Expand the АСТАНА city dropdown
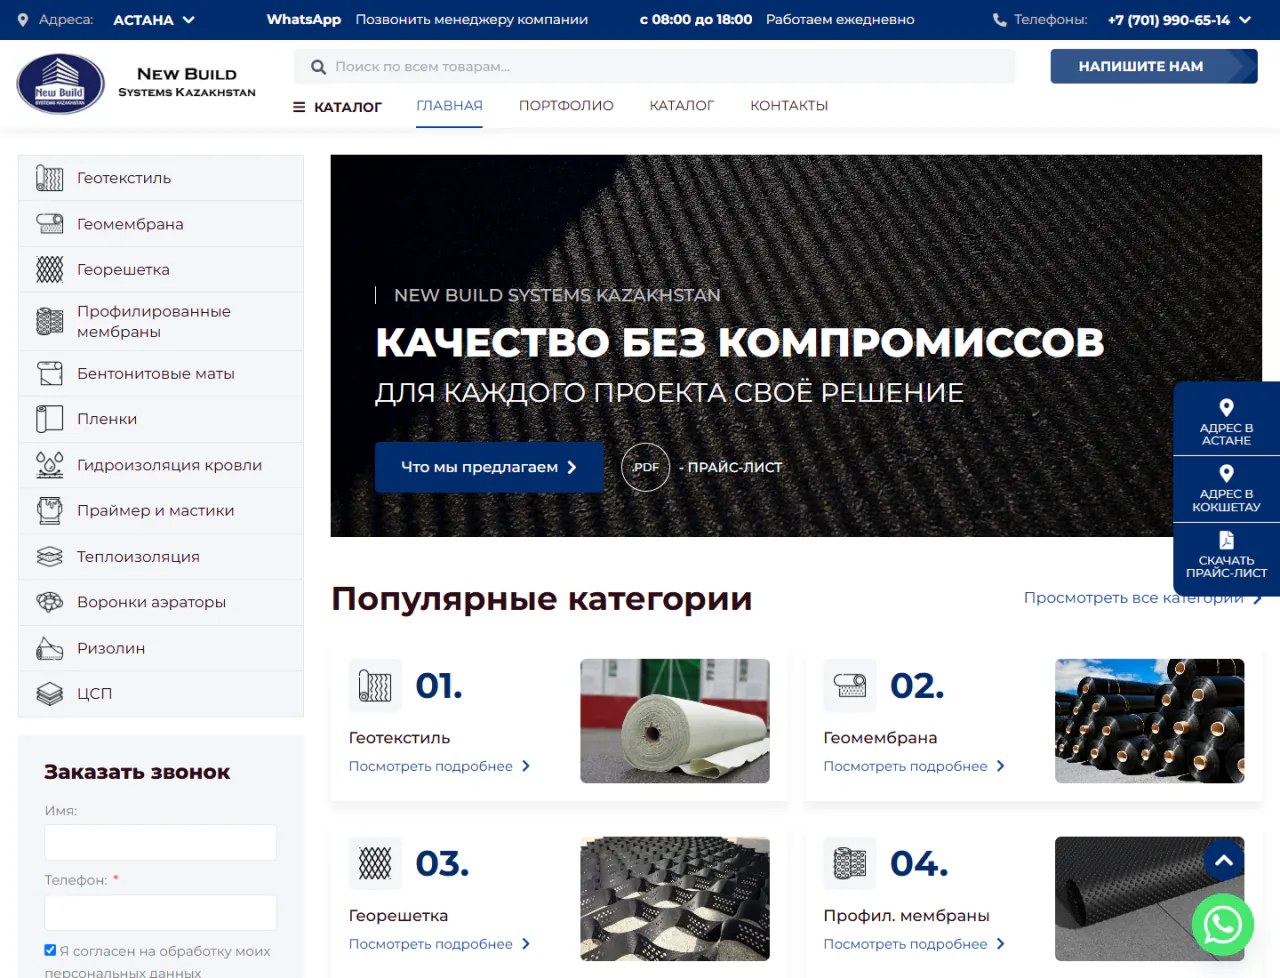1280x978 pixels. (x=154, y=20)
